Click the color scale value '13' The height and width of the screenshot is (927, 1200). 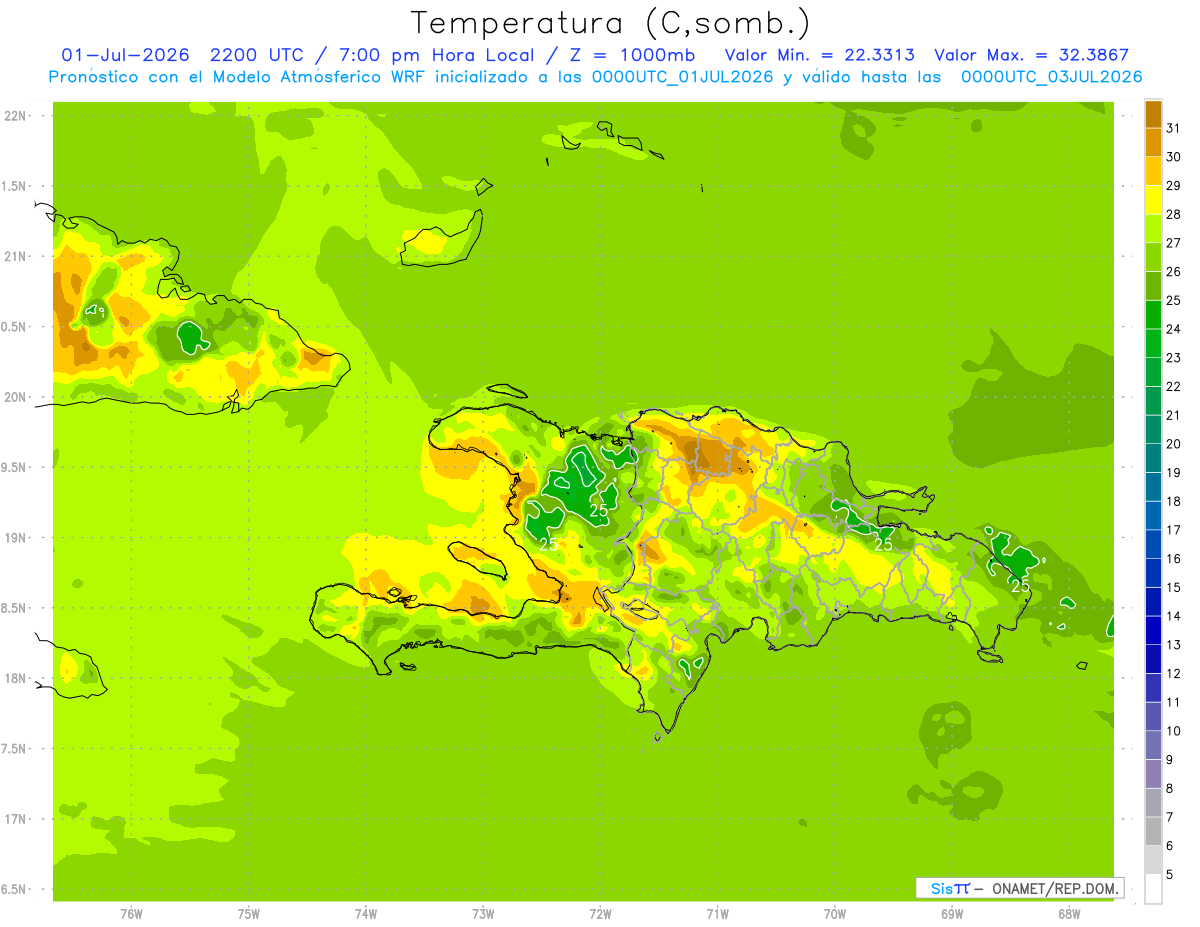point(1174,645)
